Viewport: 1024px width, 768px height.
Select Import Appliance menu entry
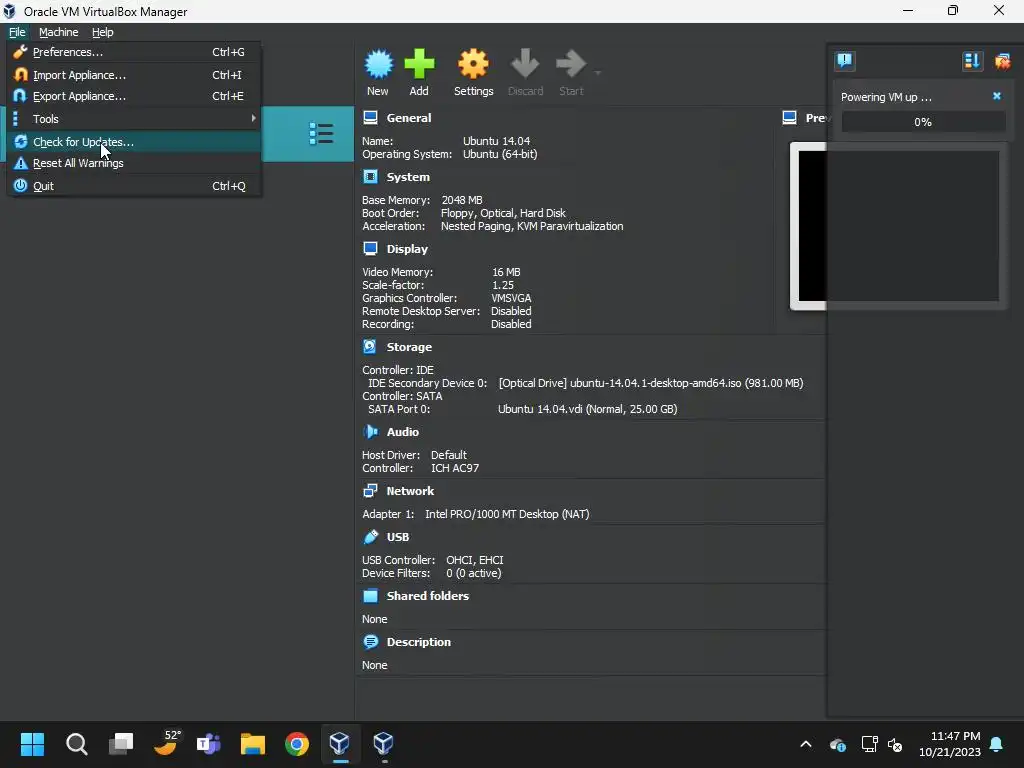coord(134,74)
